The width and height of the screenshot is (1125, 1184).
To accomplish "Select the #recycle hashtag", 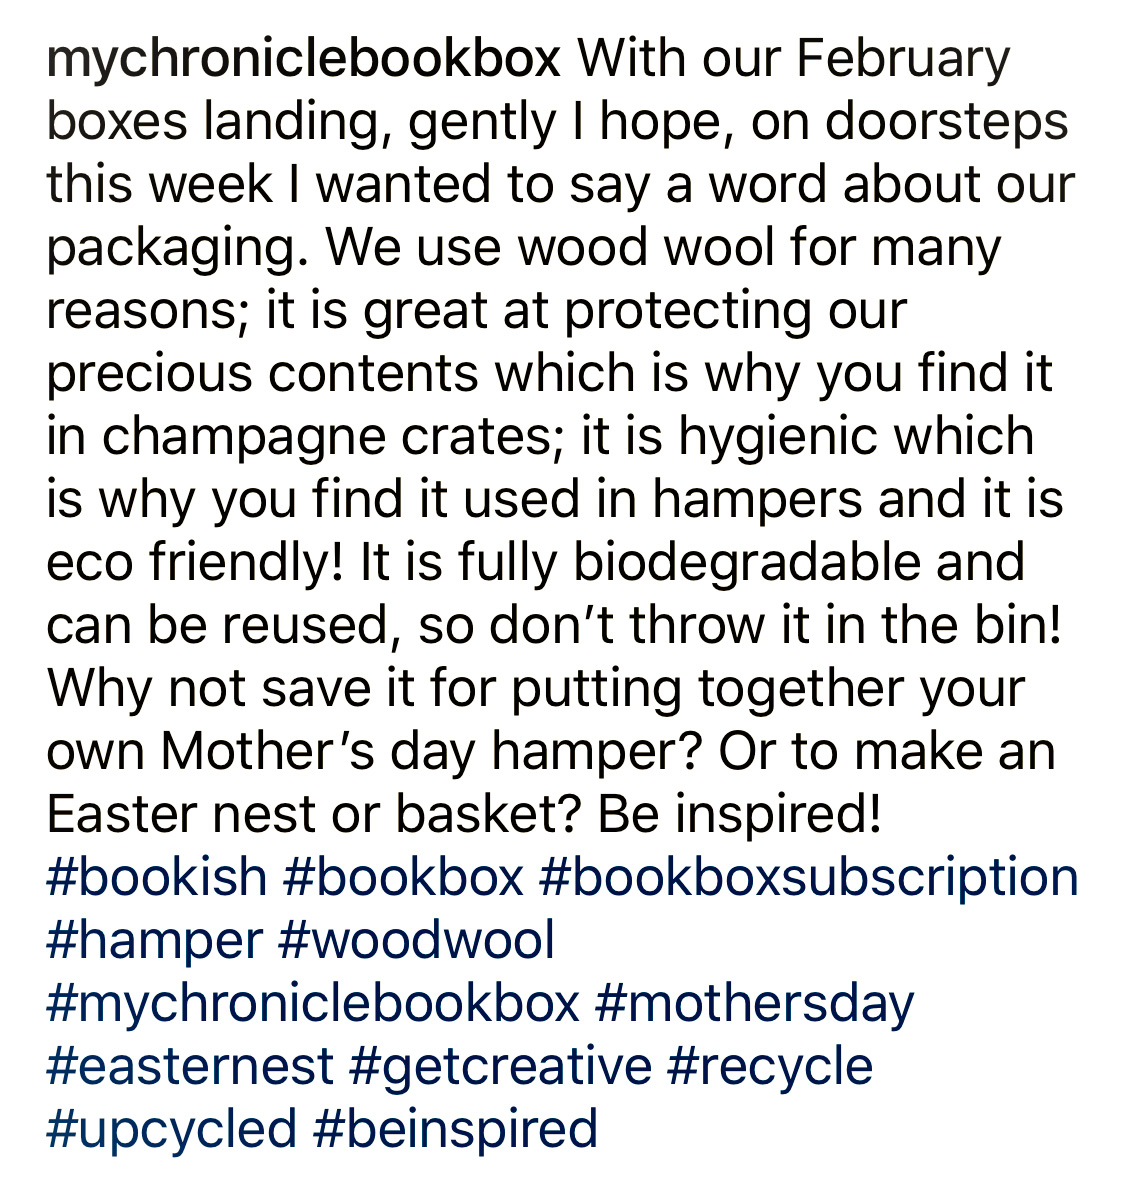I will 769,1066.
